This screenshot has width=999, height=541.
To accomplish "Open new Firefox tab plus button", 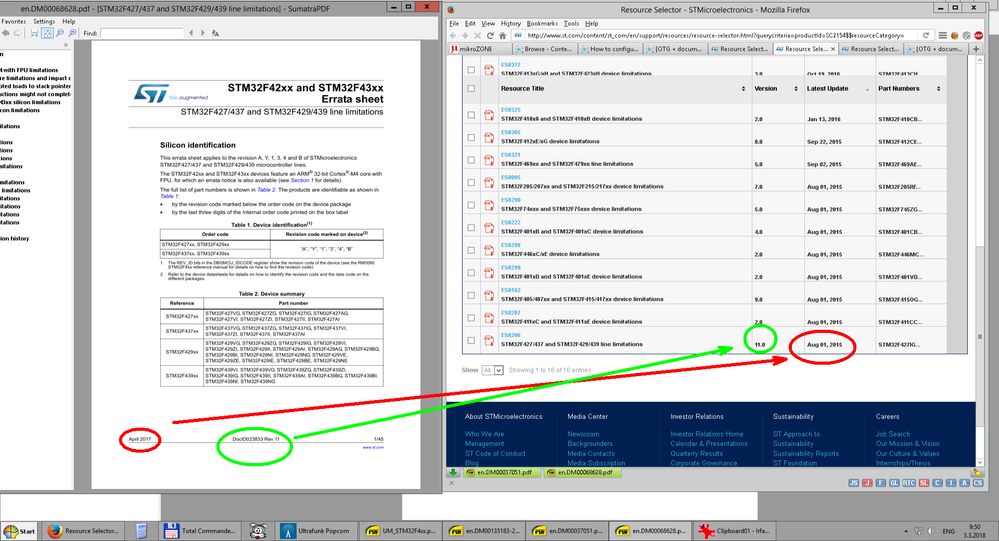I will tap(975, 49).
